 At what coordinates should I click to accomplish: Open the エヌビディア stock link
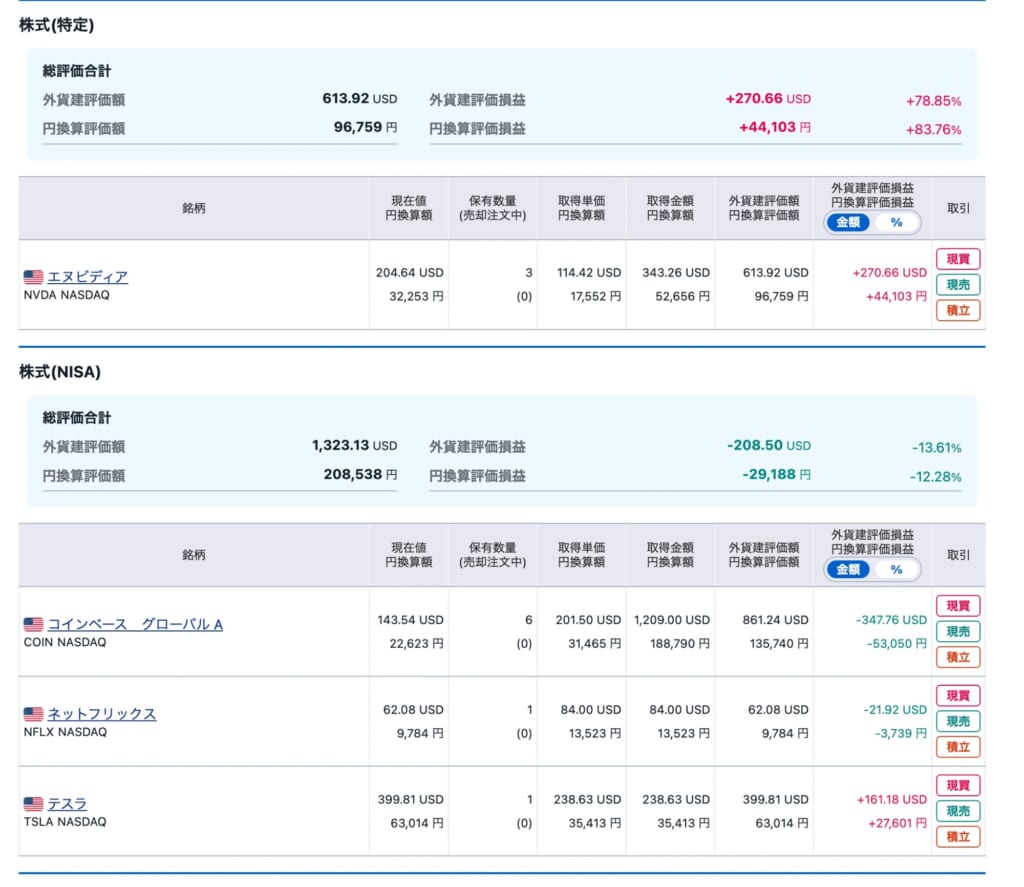[88, 277]
